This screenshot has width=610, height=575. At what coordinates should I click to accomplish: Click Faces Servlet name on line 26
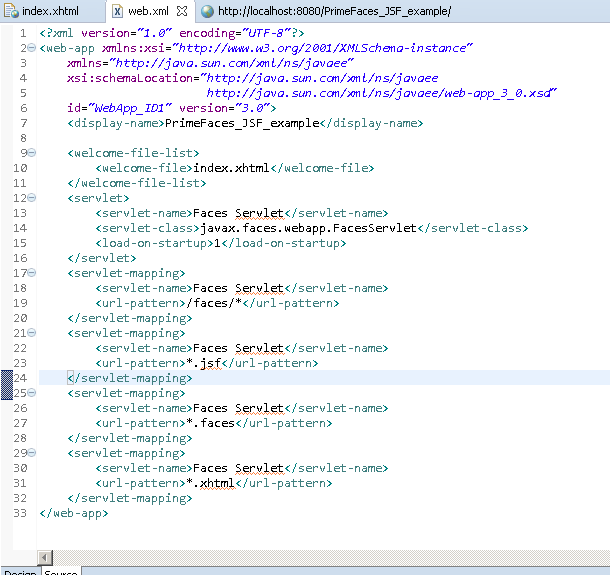tap(238, 408)
